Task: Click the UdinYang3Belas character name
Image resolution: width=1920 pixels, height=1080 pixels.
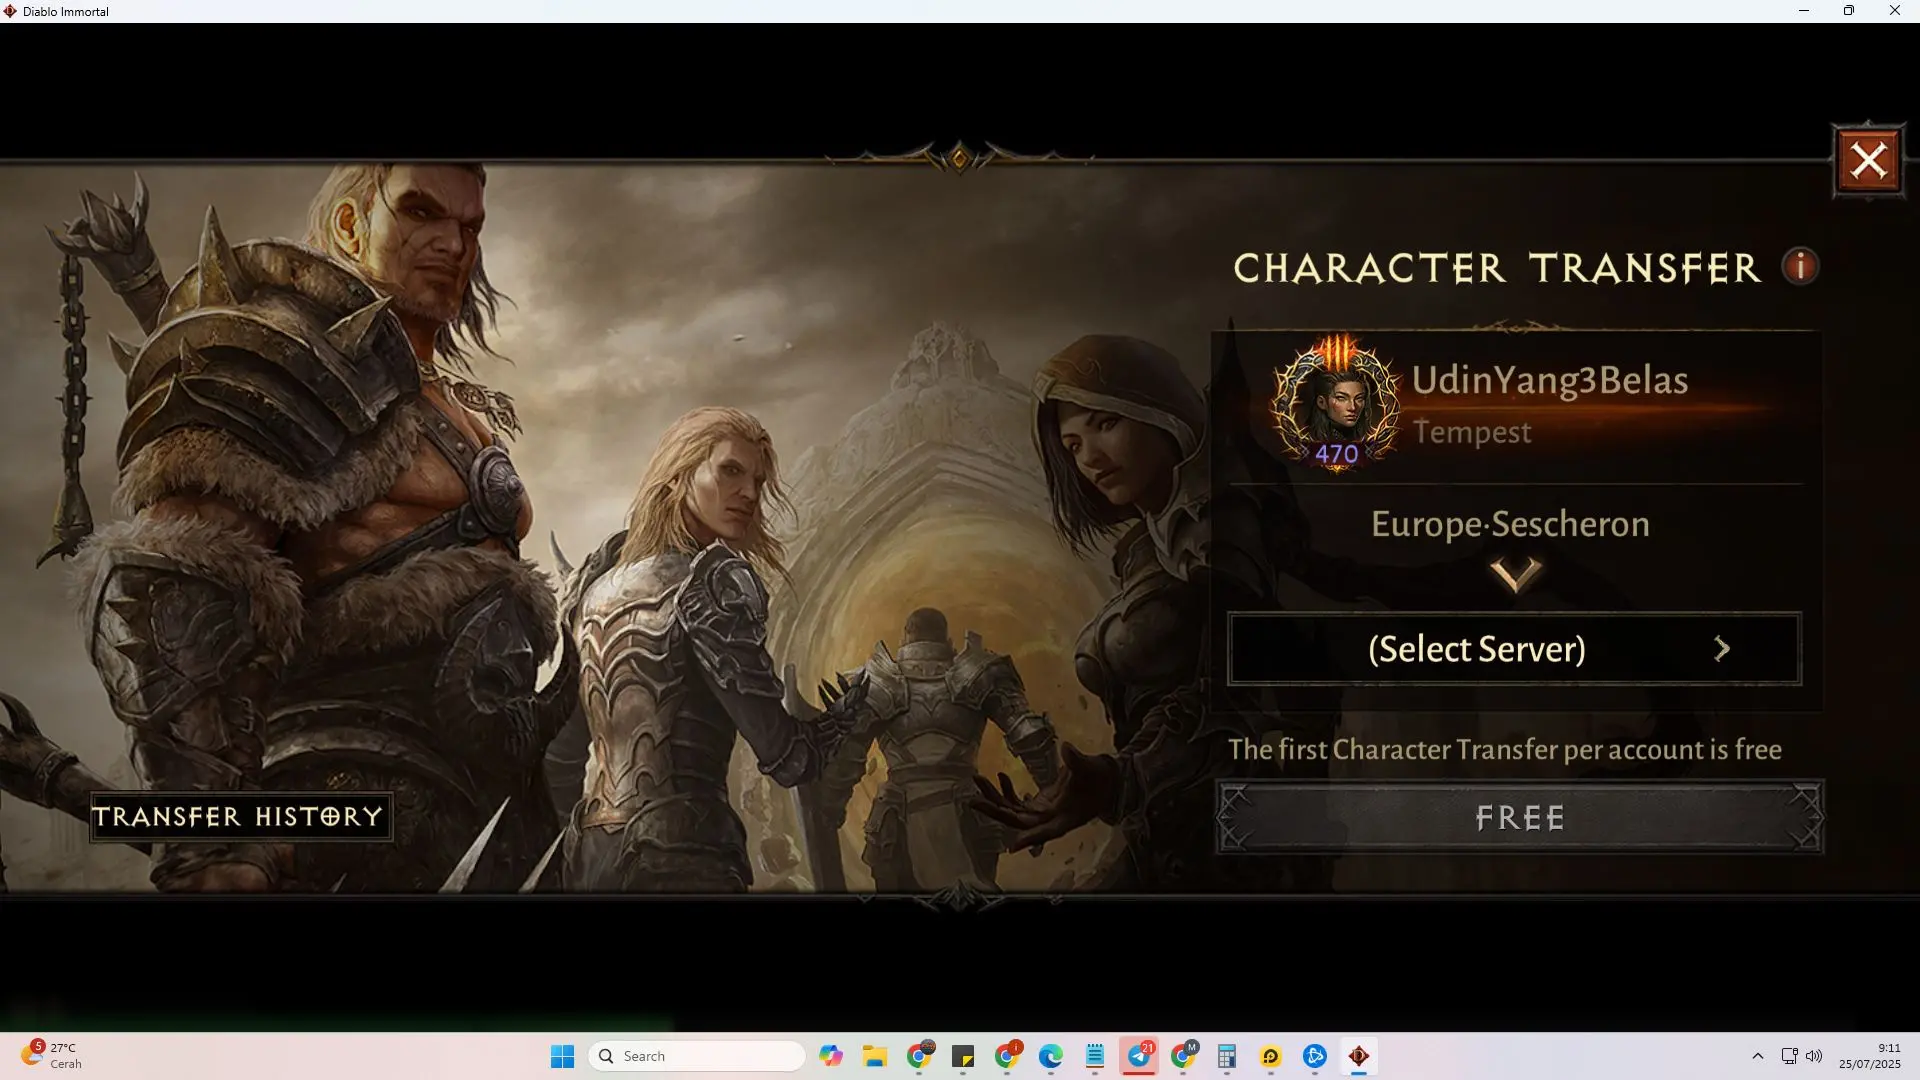Action: click(x=1549, y=380)
